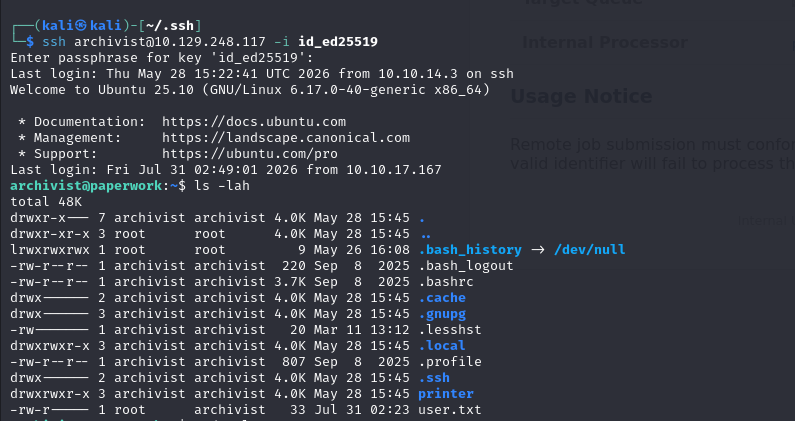
Task: Click the ls -lah command text
Action: 222,186
